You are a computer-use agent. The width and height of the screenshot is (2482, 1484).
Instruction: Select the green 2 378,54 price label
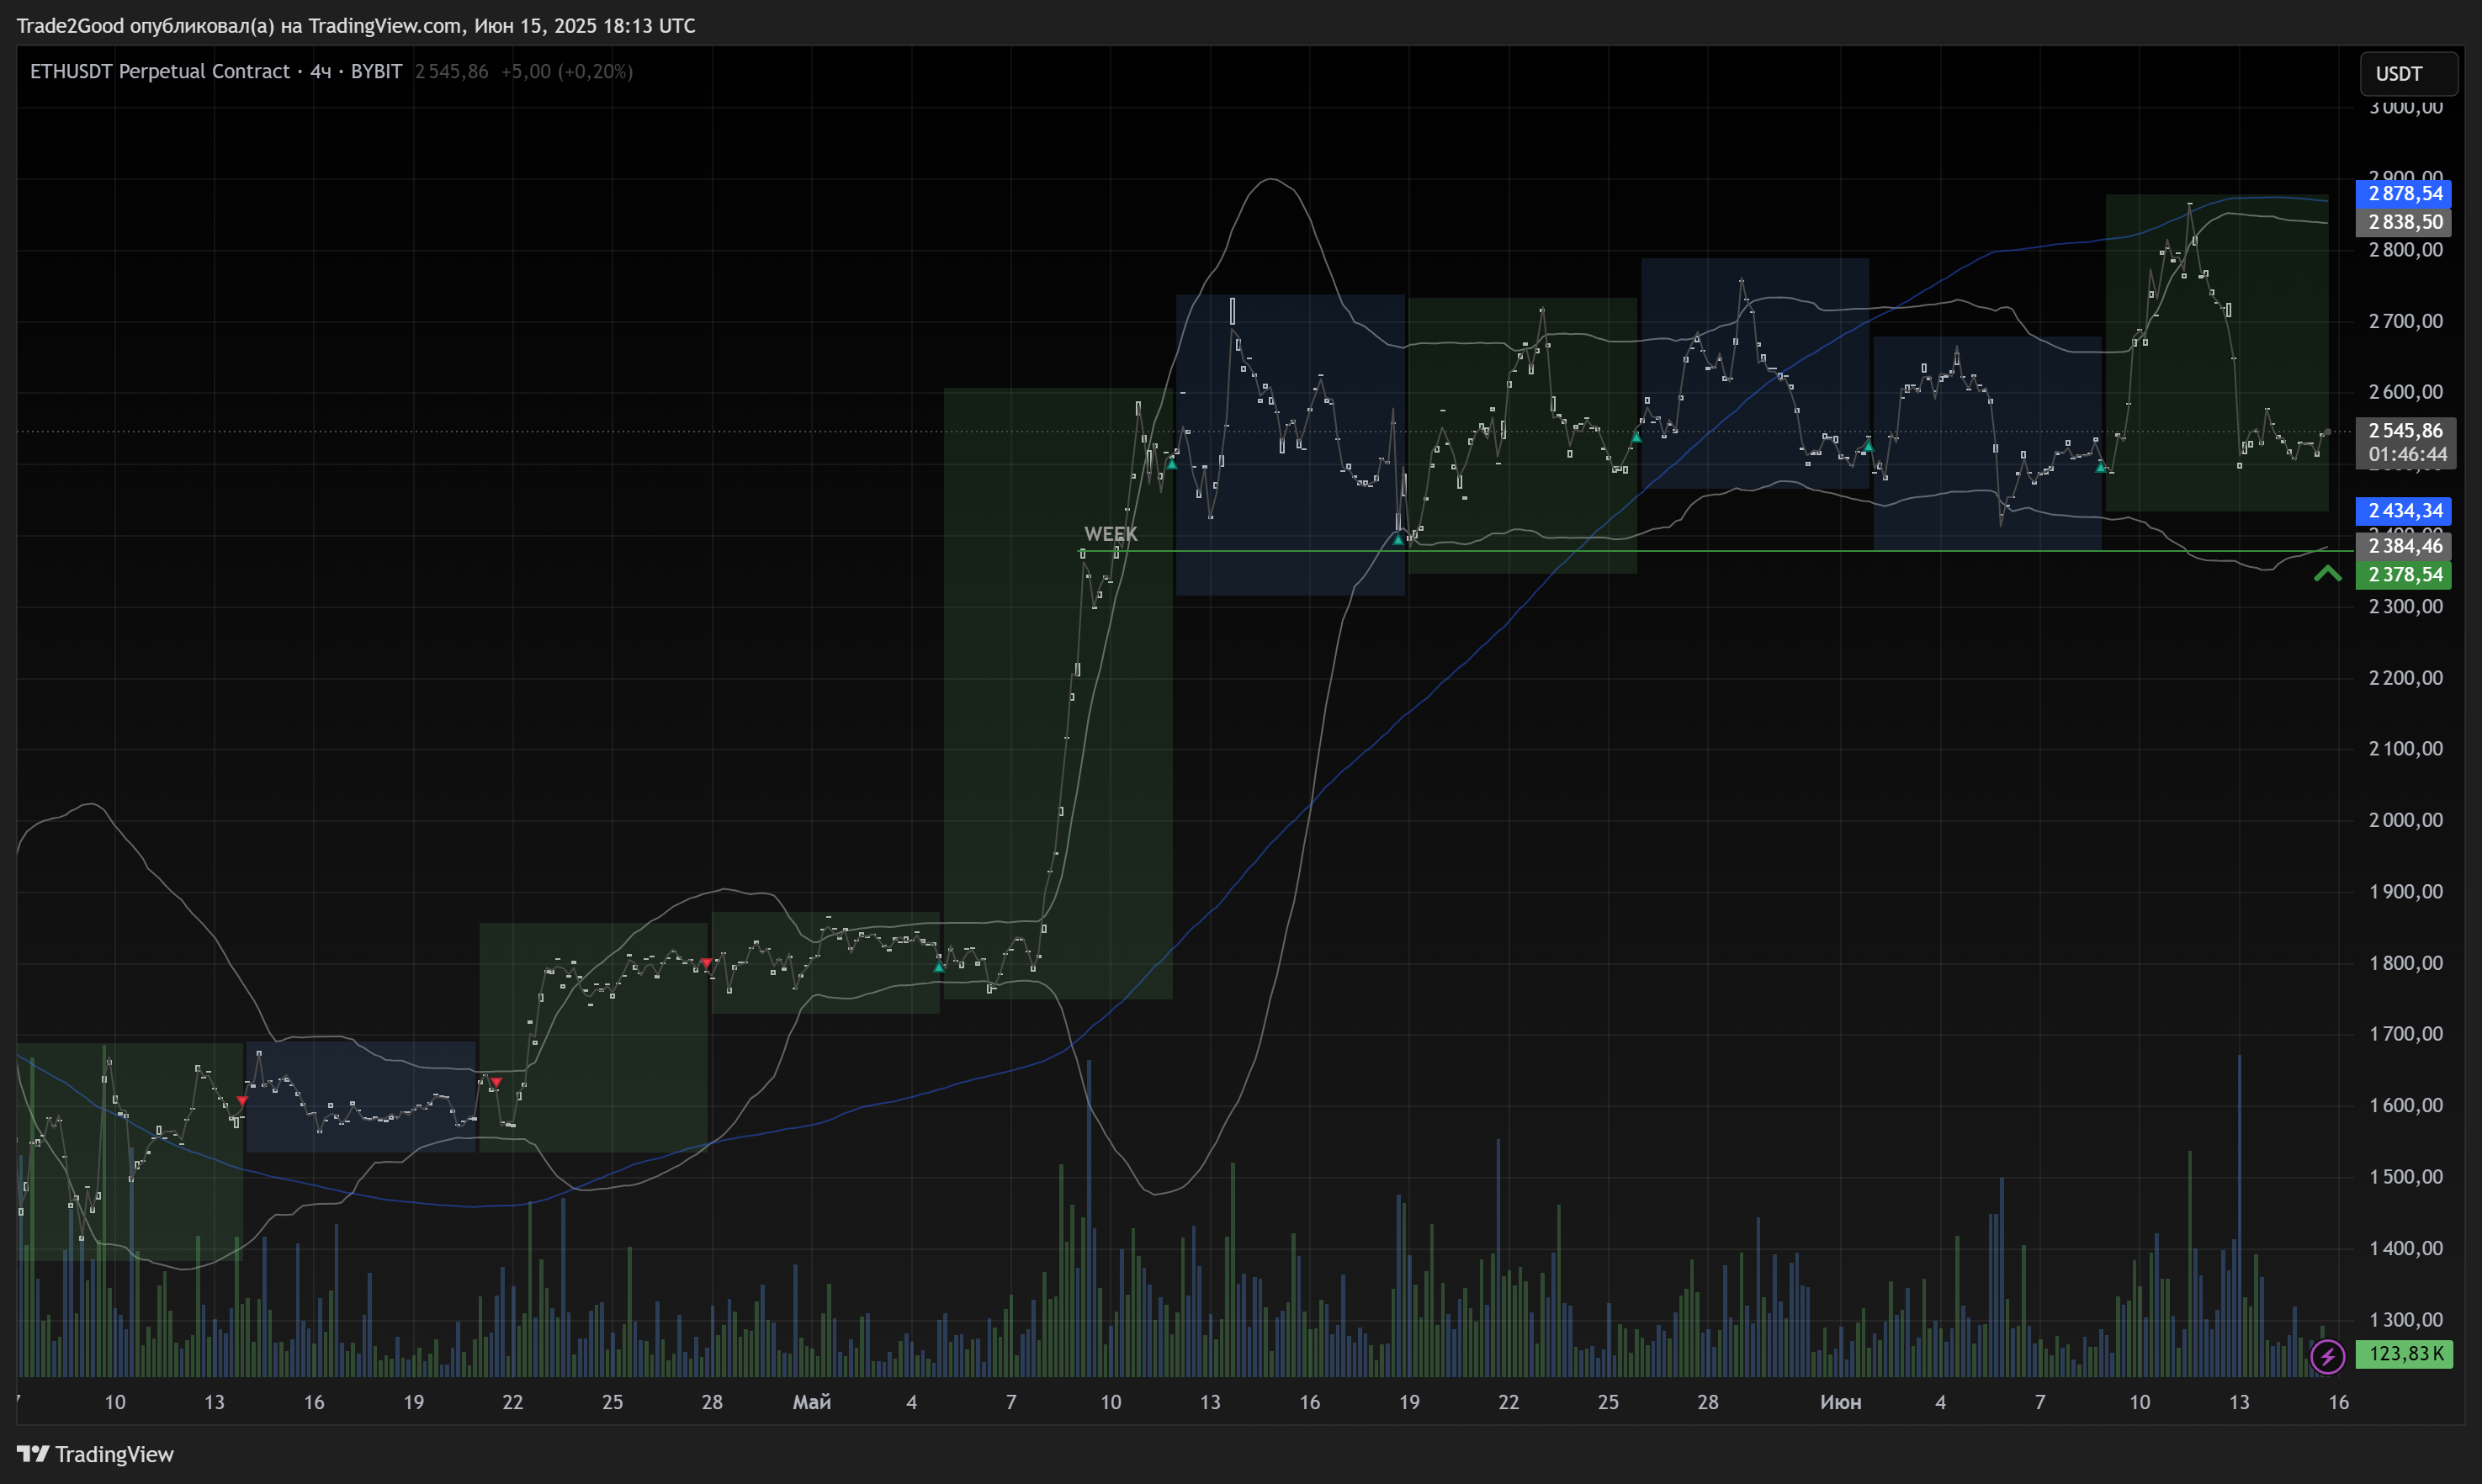2404,575
